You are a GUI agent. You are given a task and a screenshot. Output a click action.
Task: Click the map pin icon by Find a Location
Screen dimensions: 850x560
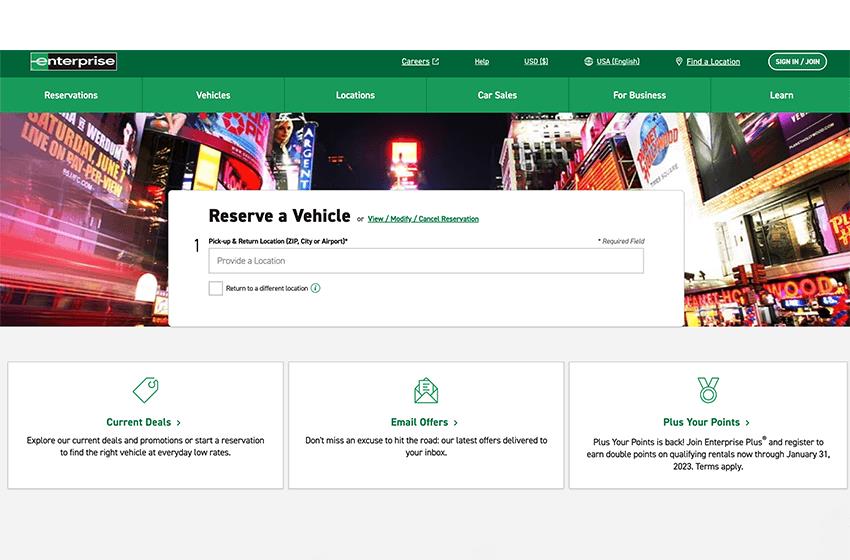[679, 62]
